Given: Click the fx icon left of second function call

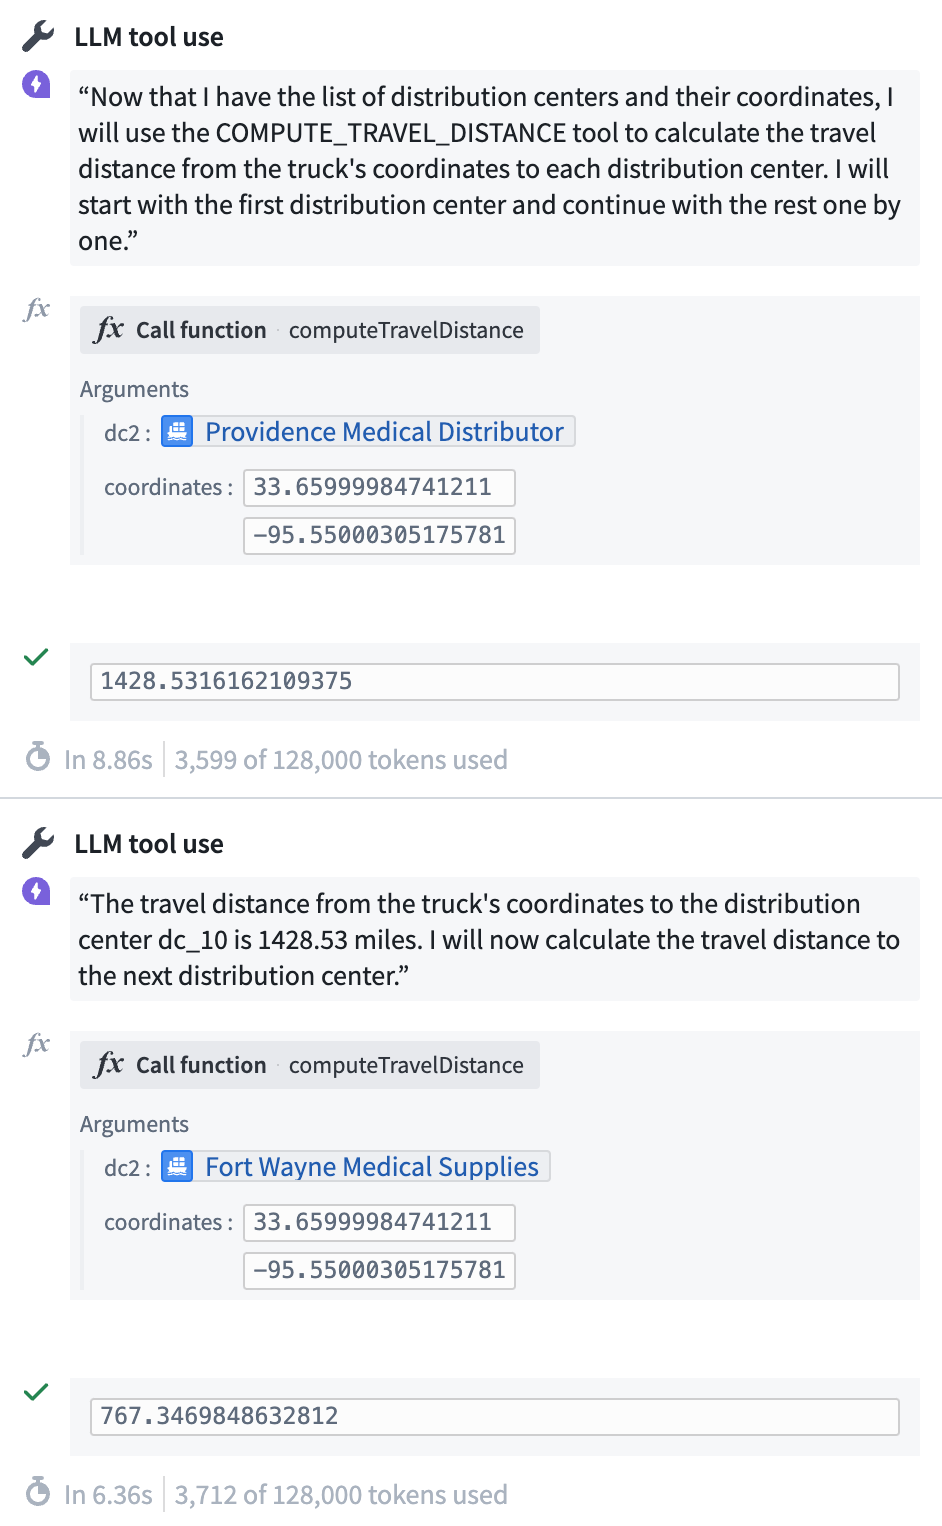Looking at the screenshot, I should tap(37, 1043).
